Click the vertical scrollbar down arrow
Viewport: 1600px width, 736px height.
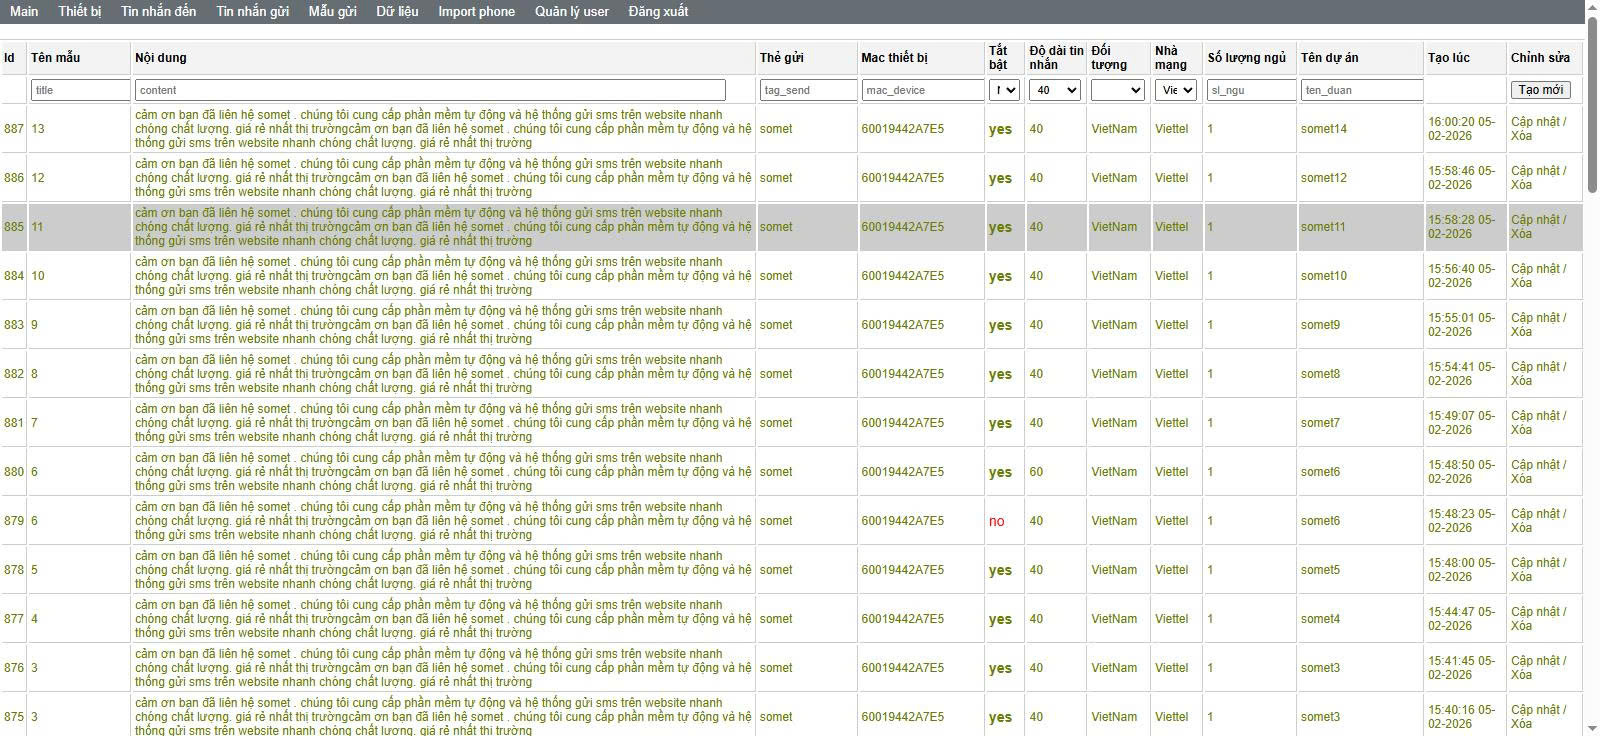pos(1592,728)
